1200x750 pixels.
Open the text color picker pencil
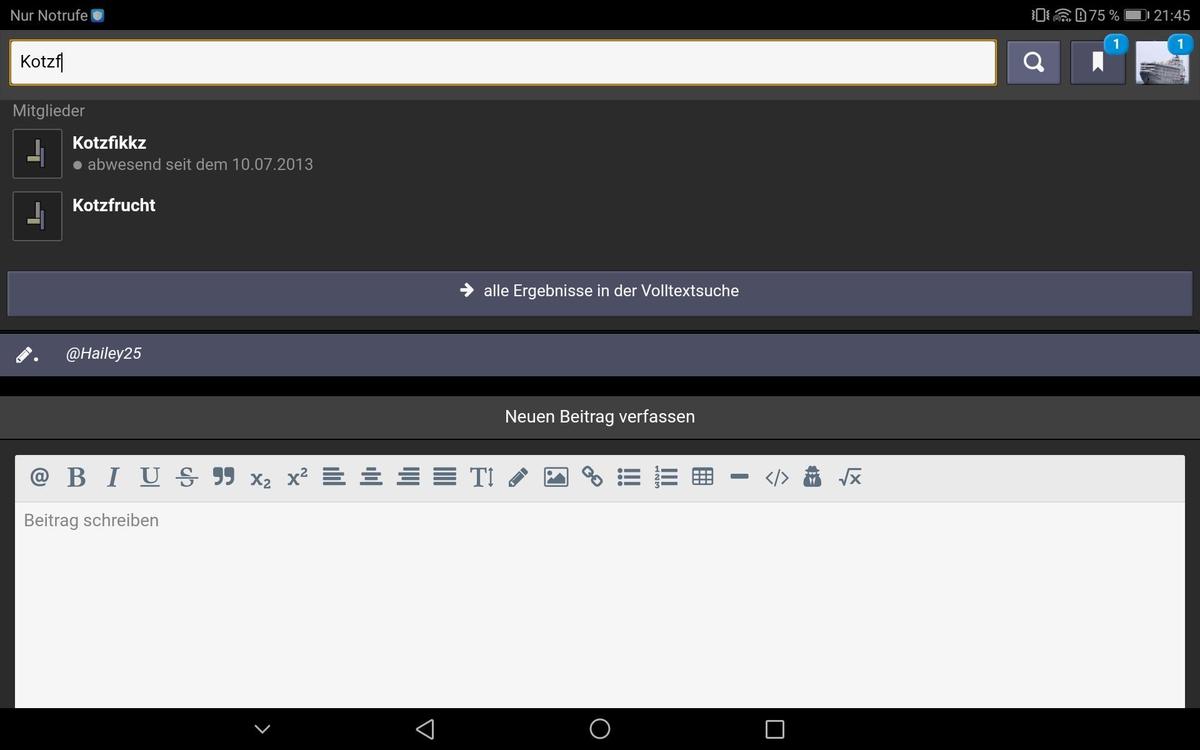(x=518, y=477)
